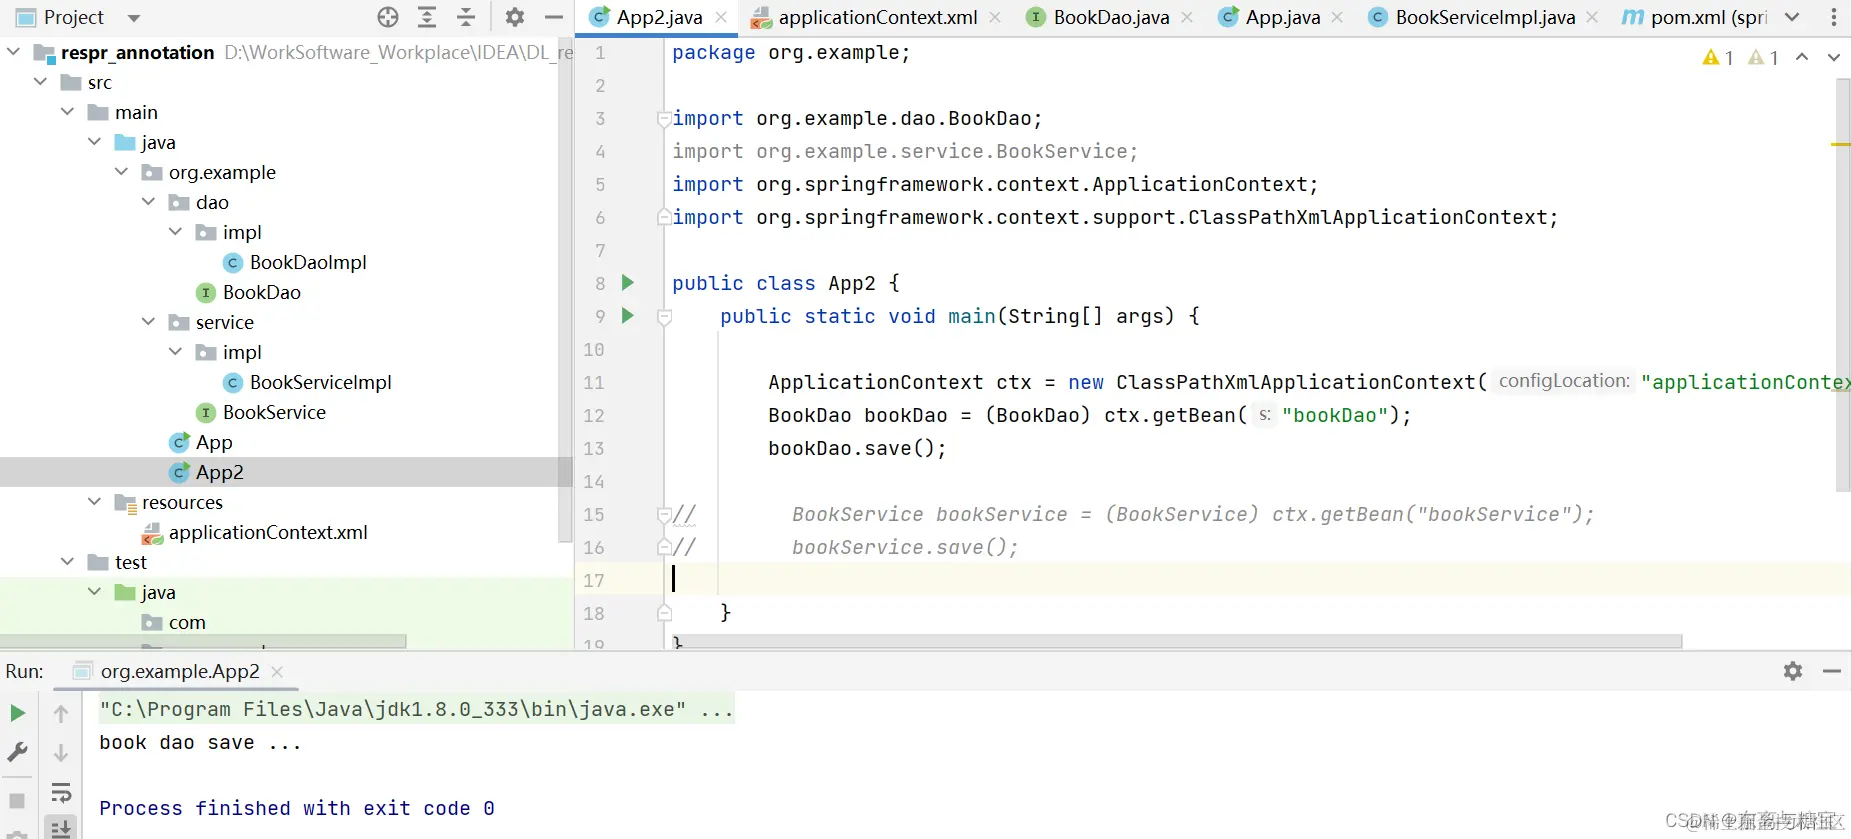1852x839 pixels.
Task: Click the editor vertical scrollbar
Action: 1843,284
